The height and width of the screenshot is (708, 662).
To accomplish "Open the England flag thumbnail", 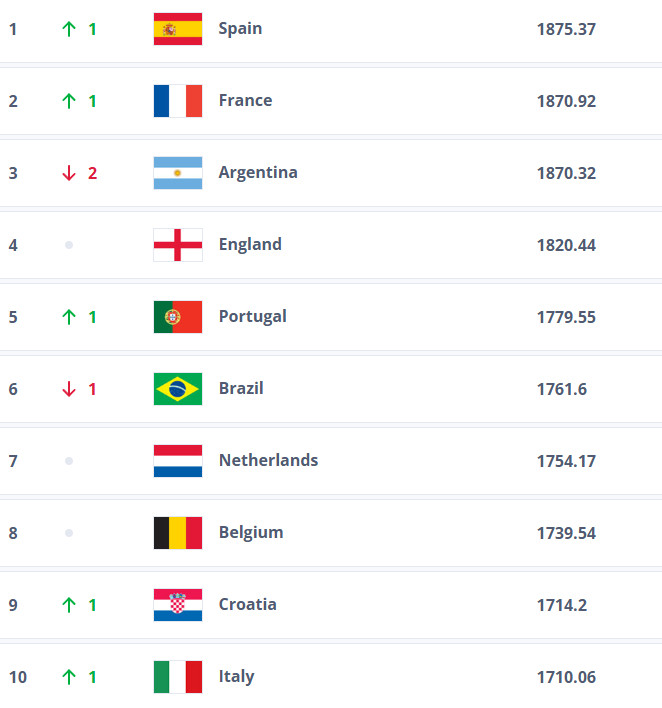I will 178,245.
